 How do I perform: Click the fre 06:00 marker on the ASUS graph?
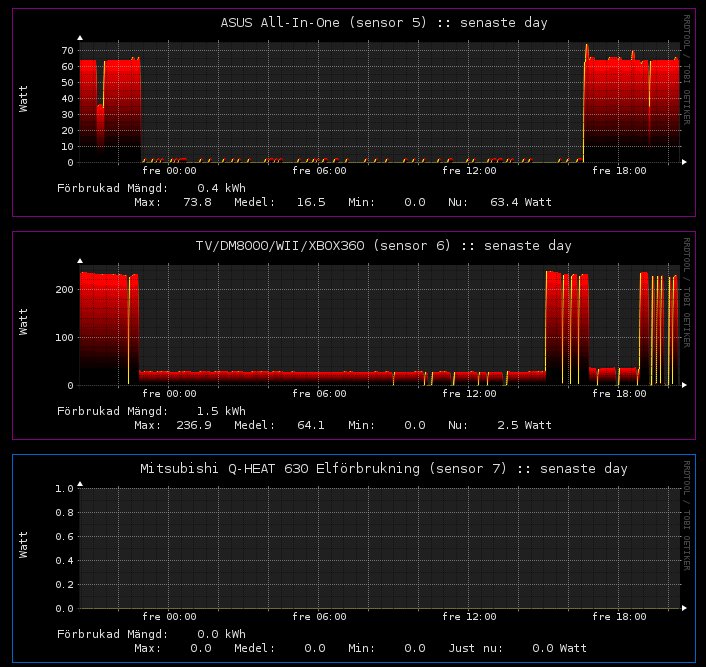coord(320,171)
